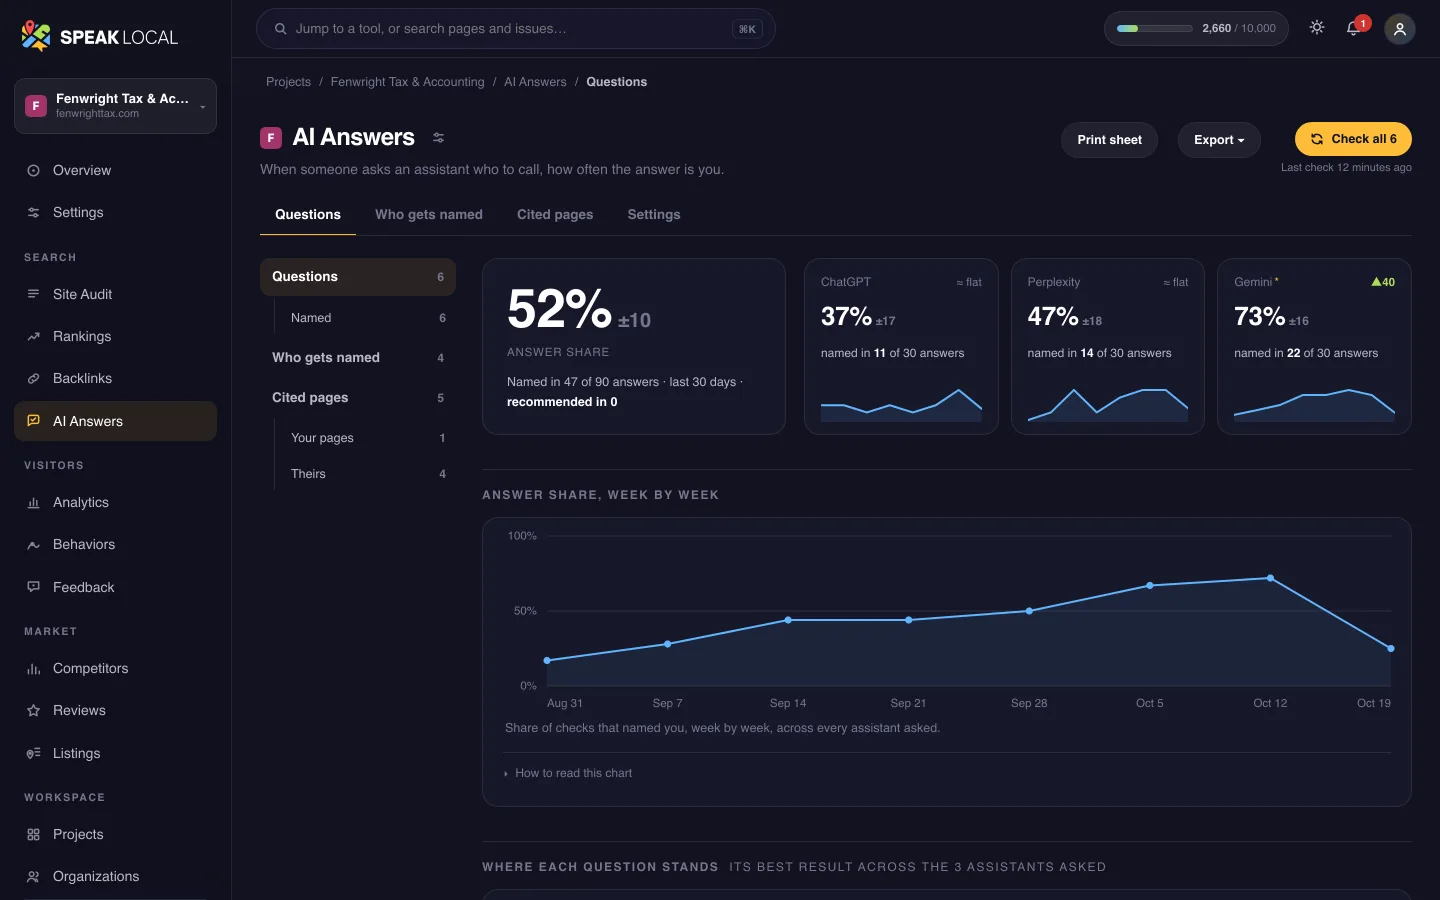
Task: Click the Print sheet button
Action: [x=1109, y=140]
